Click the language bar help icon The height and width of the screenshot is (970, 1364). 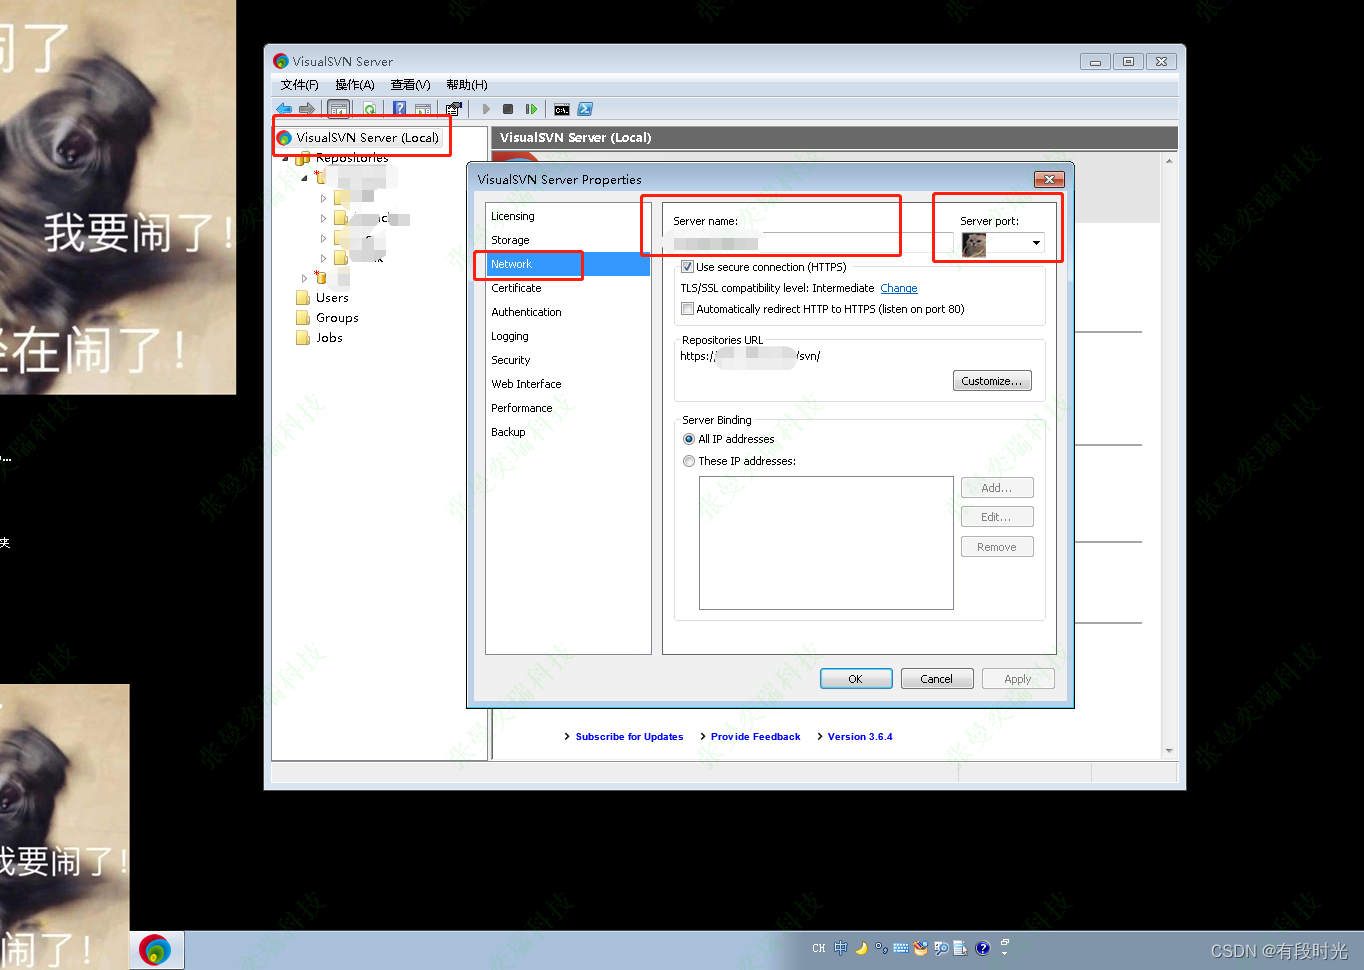pos(983,948)
